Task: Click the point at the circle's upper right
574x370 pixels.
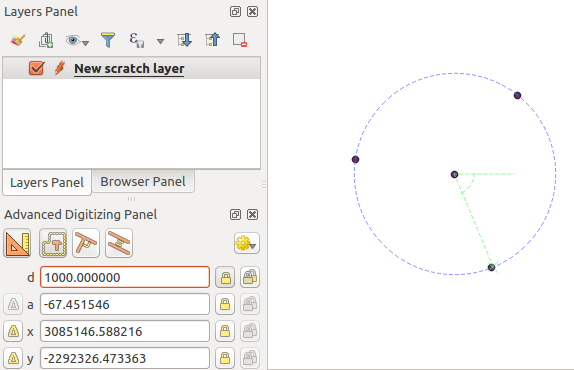Action: [517, 96]
